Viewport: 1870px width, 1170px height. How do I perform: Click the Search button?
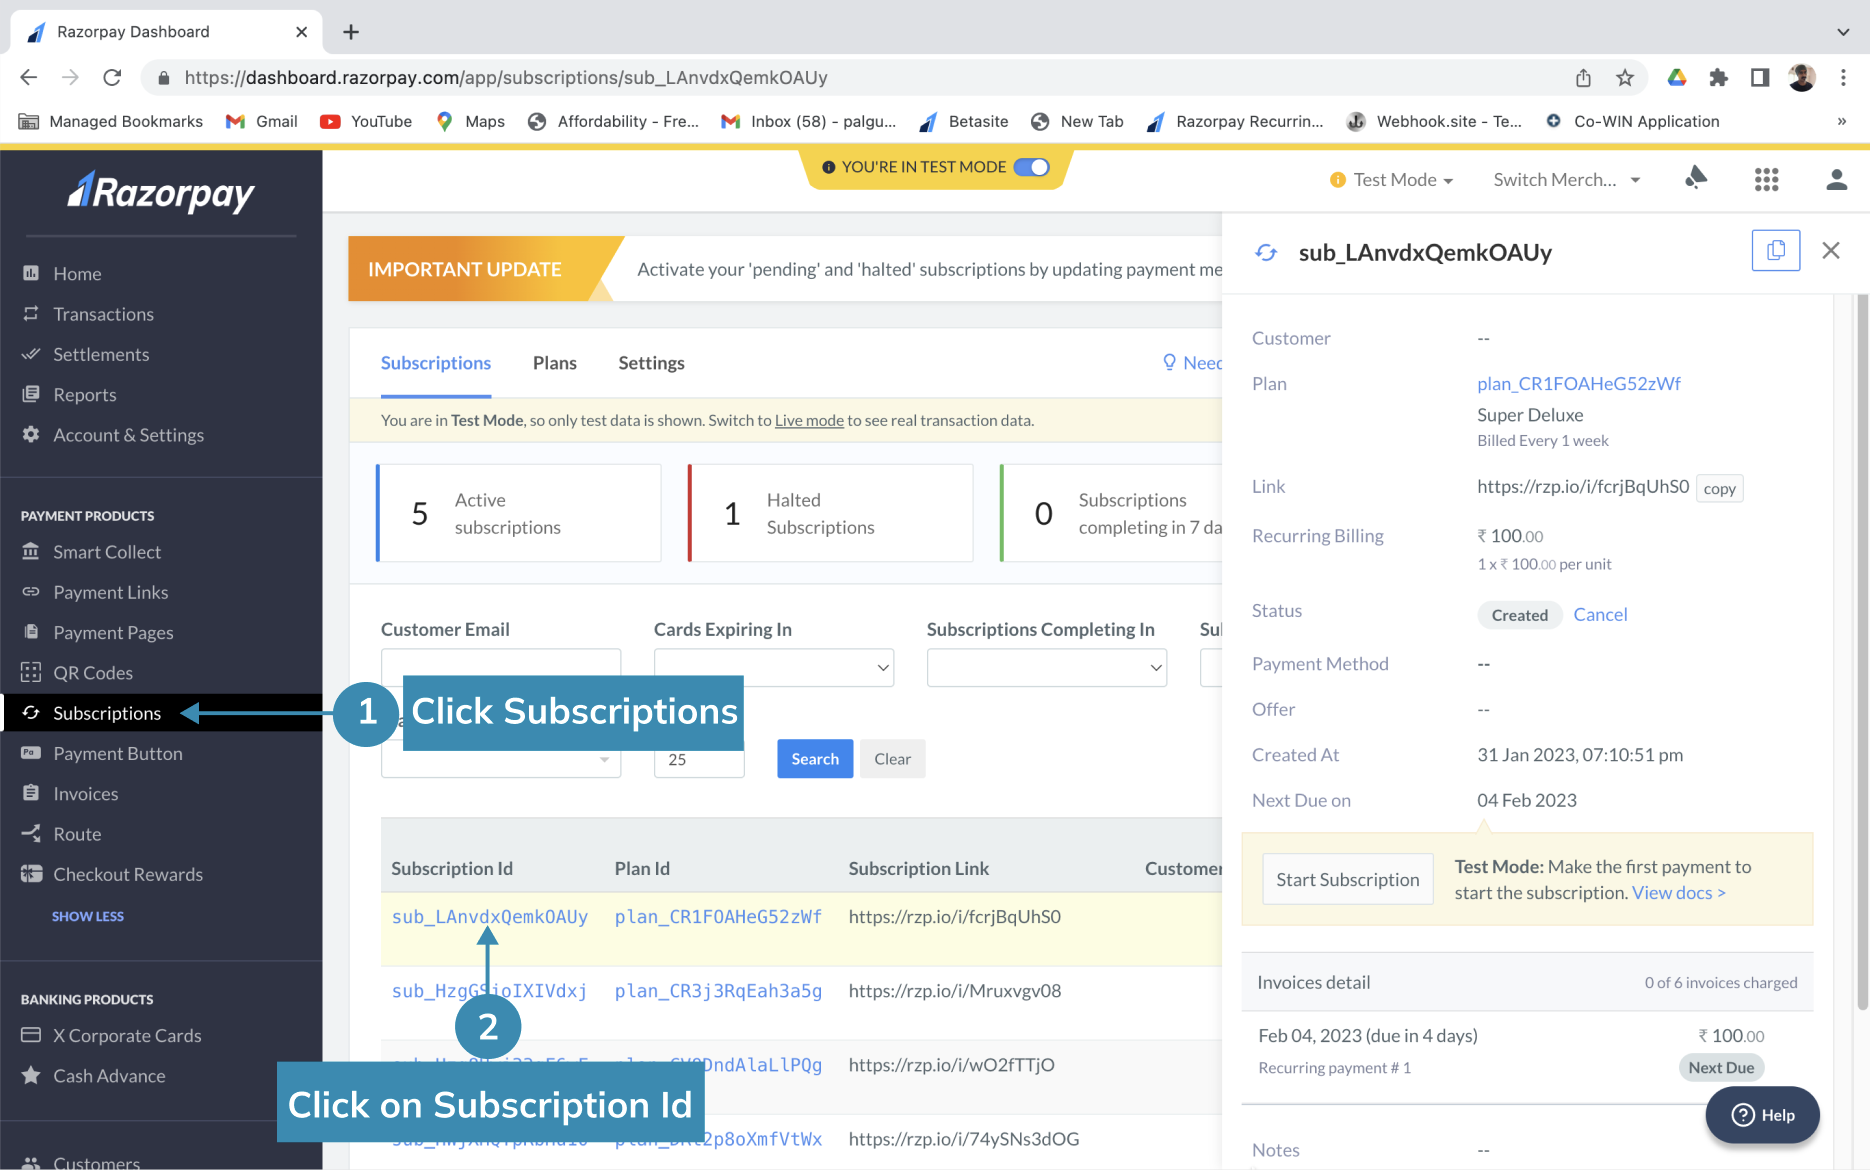(815, 759)
